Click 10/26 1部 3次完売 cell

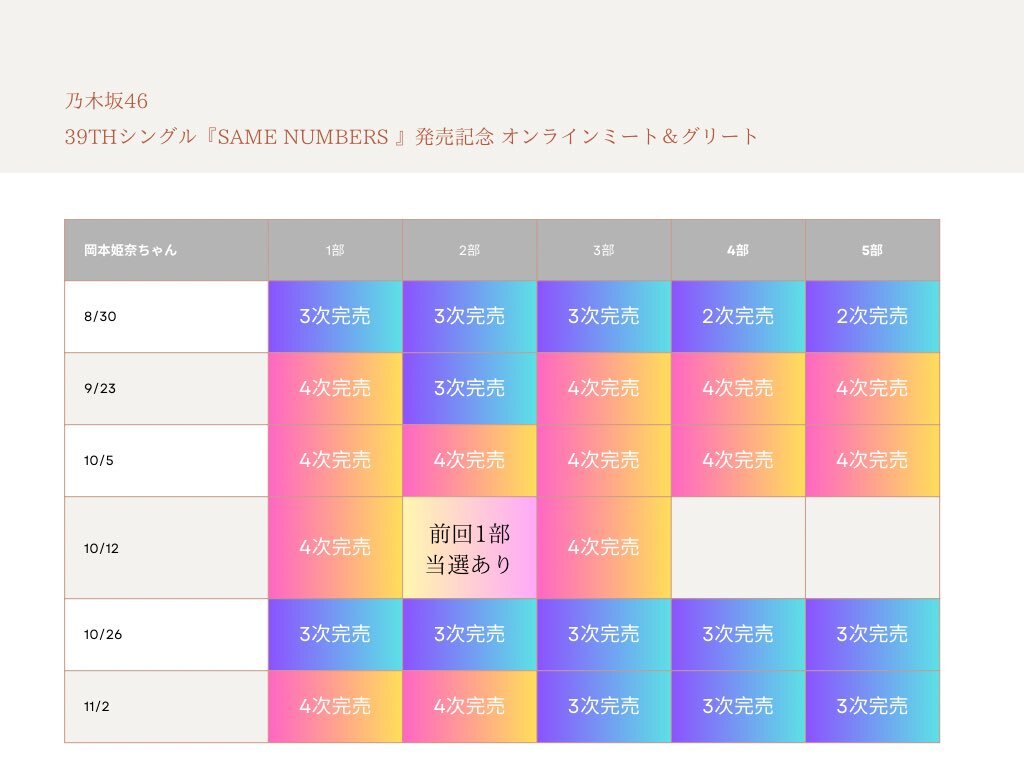click(x=336, y=634)
